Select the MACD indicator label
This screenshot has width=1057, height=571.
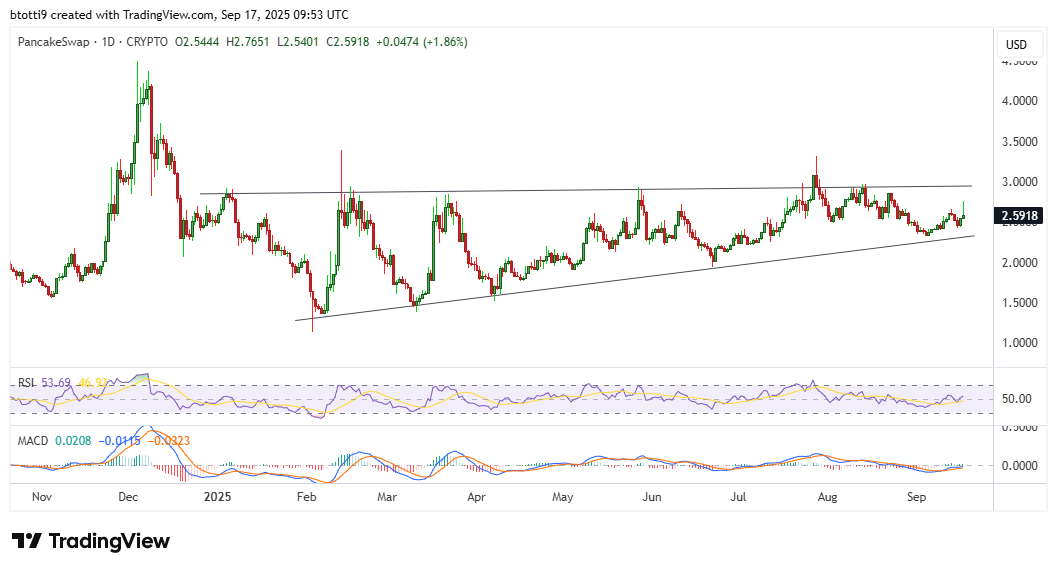(x=30, y=440)
